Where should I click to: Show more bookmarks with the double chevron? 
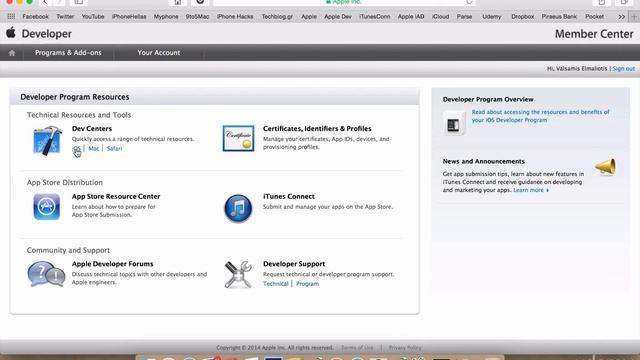point(621,17)
